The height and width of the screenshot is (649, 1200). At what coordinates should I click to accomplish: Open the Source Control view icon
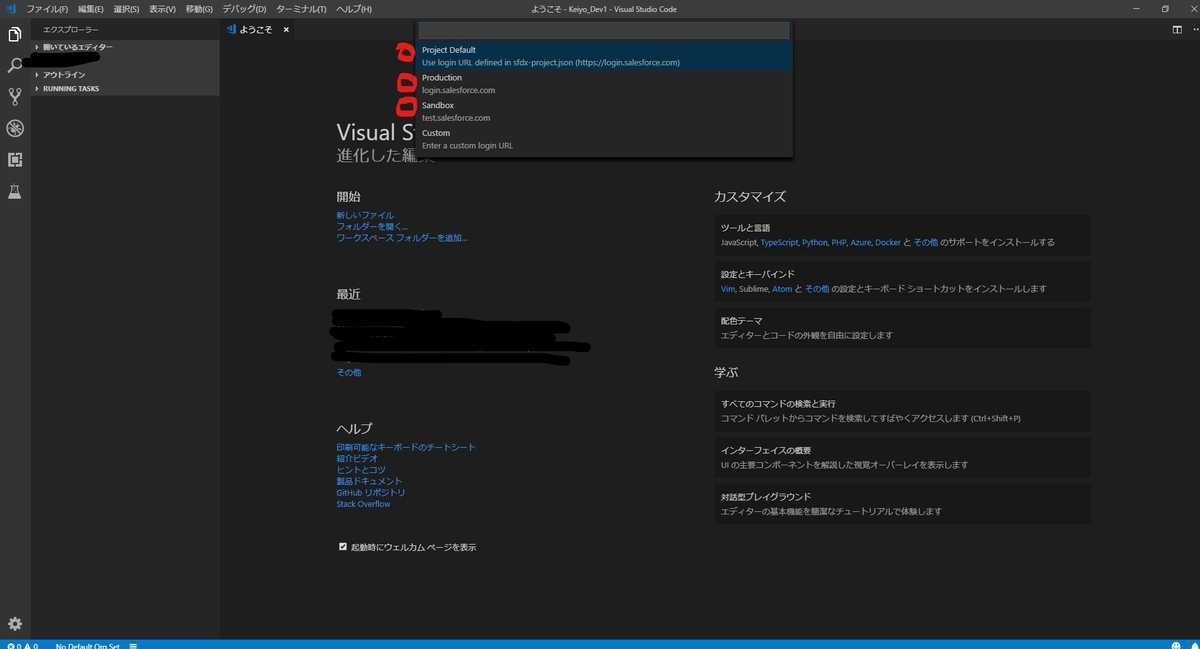15,97
